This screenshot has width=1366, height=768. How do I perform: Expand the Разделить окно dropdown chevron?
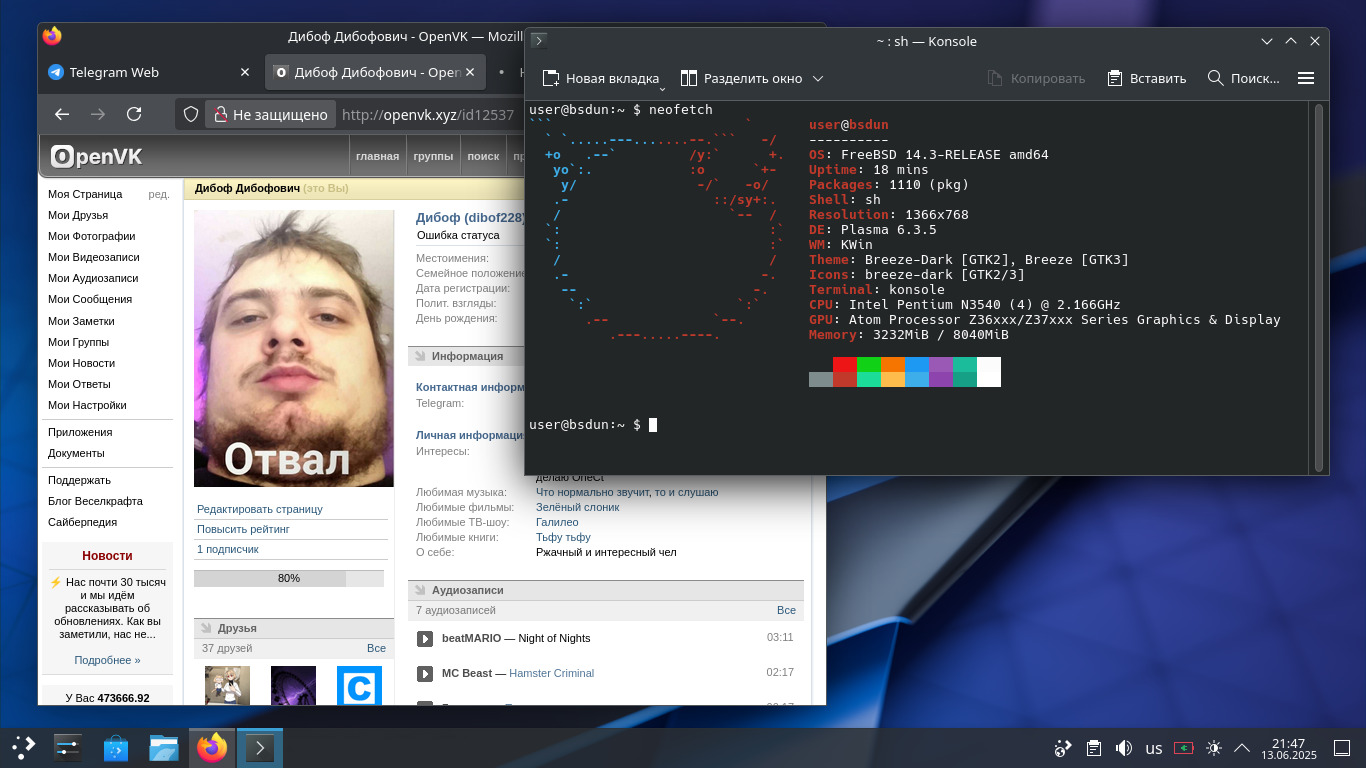pyautogui.click(x=818, y=78)
